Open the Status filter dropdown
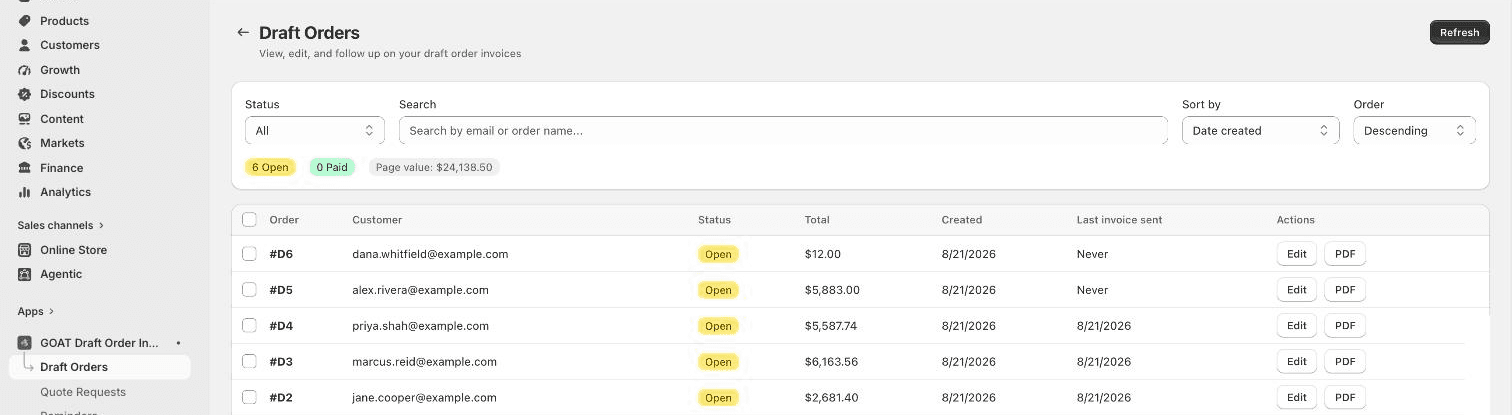 315,131
